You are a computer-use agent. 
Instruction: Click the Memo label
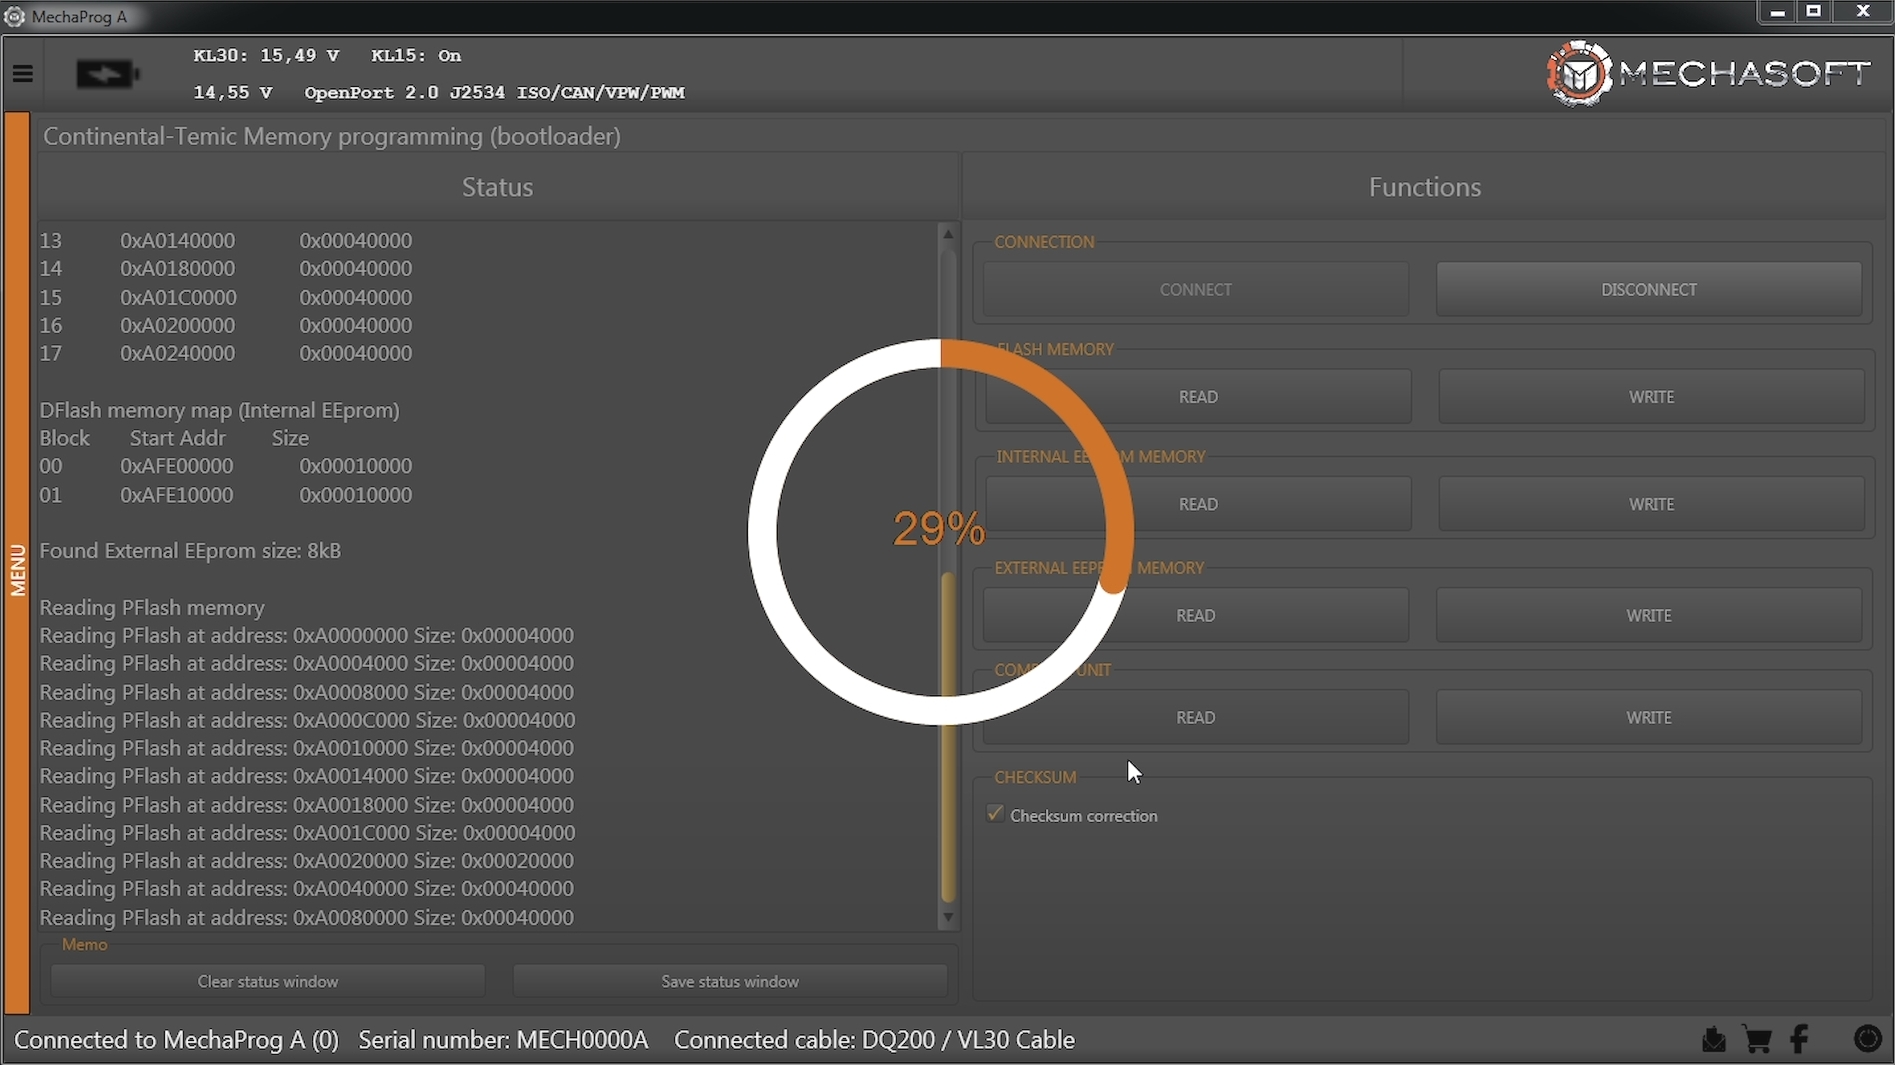tap(84, 945)
